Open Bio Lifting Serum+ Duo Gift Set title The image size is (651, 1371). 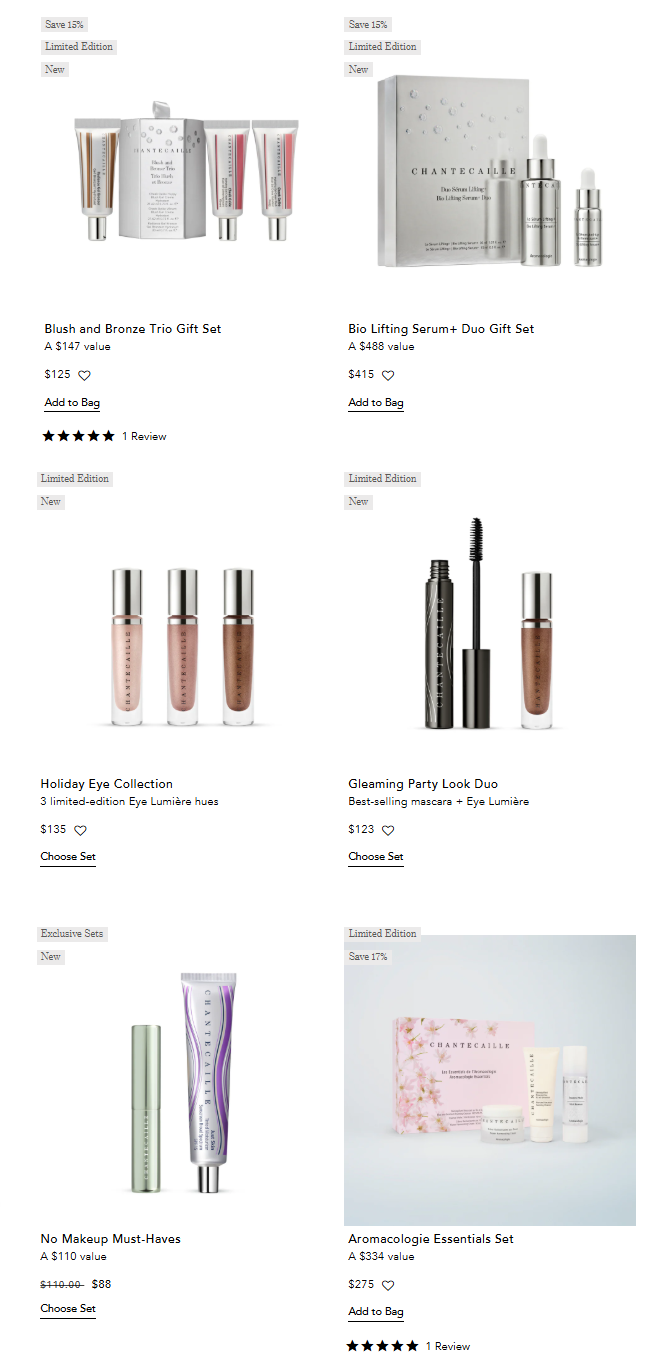tap(441, 329)
